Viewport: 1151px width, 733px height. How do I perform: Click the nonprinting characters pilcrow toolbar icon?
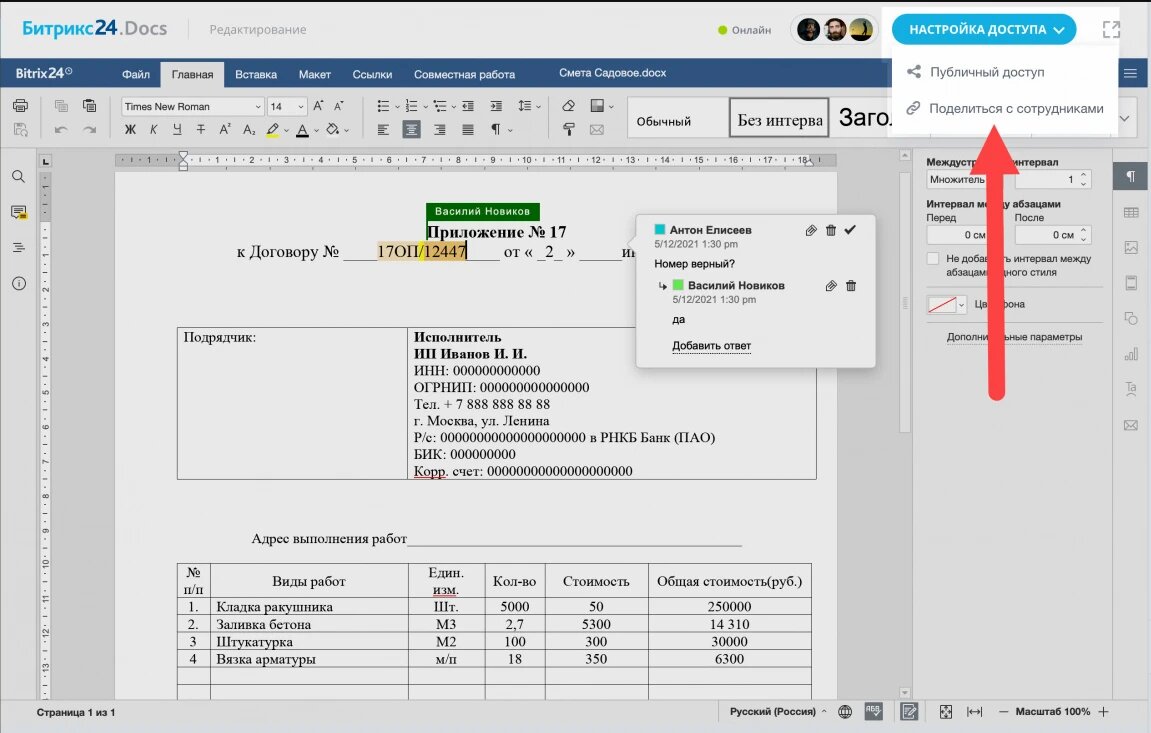pos(495,130)
